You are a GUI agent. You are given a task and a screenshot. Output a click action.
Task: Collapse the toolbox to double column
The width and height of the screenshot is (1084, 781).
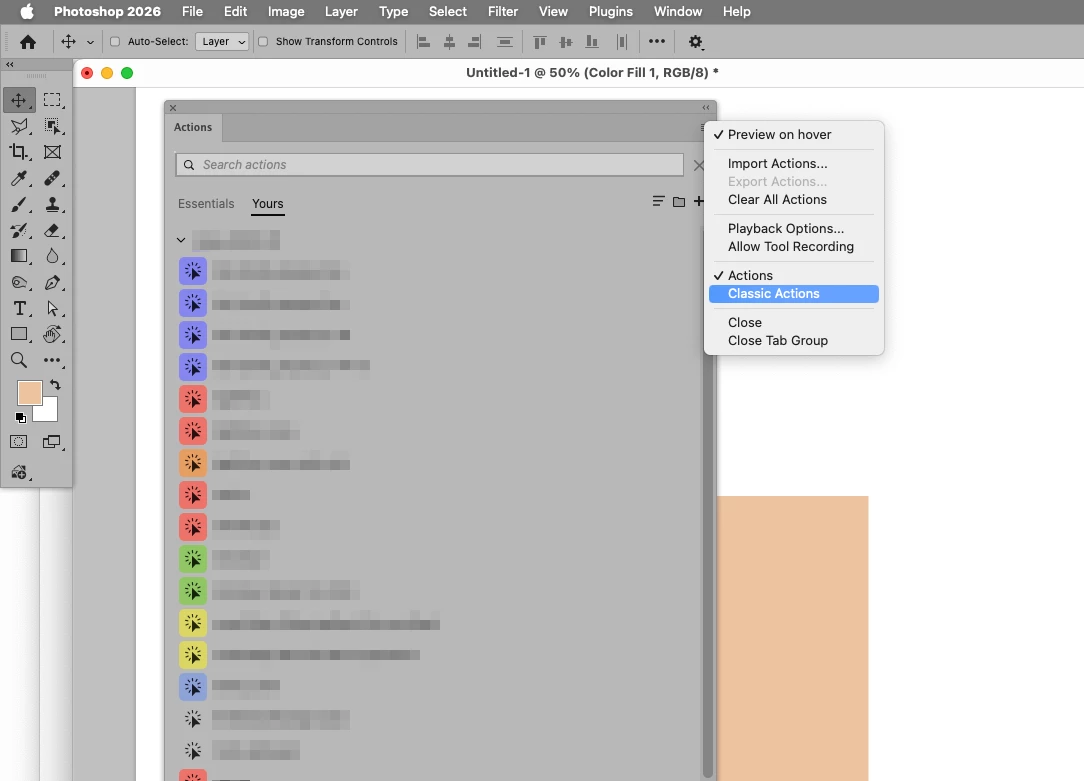10,64
